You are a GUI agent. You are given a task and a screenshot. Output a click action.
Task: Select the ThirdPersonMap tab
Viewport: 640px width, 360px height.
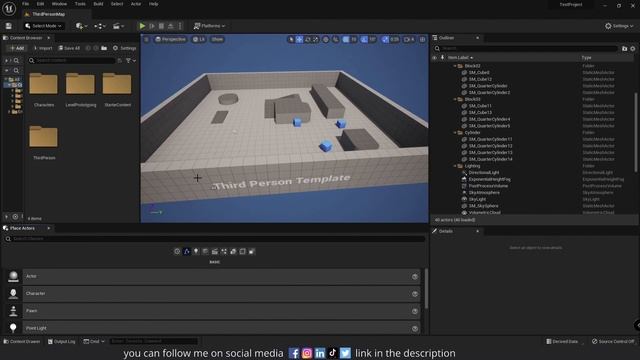click(x=48, y=14)
